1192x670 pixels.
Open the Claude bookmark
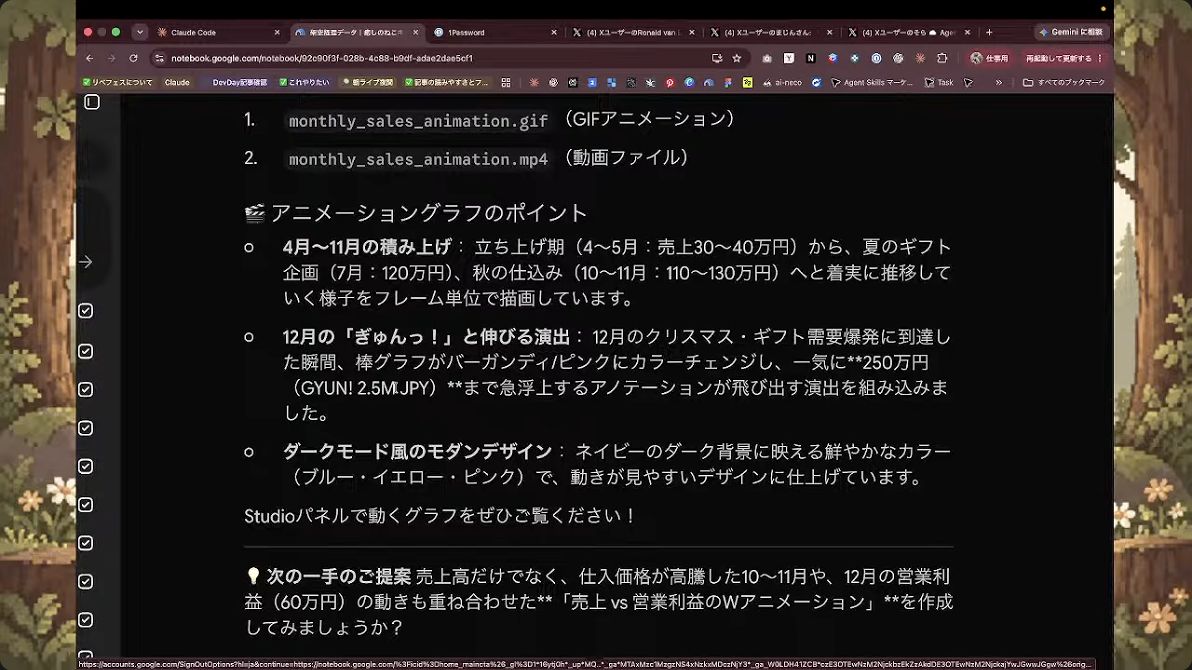coord(176,82)
